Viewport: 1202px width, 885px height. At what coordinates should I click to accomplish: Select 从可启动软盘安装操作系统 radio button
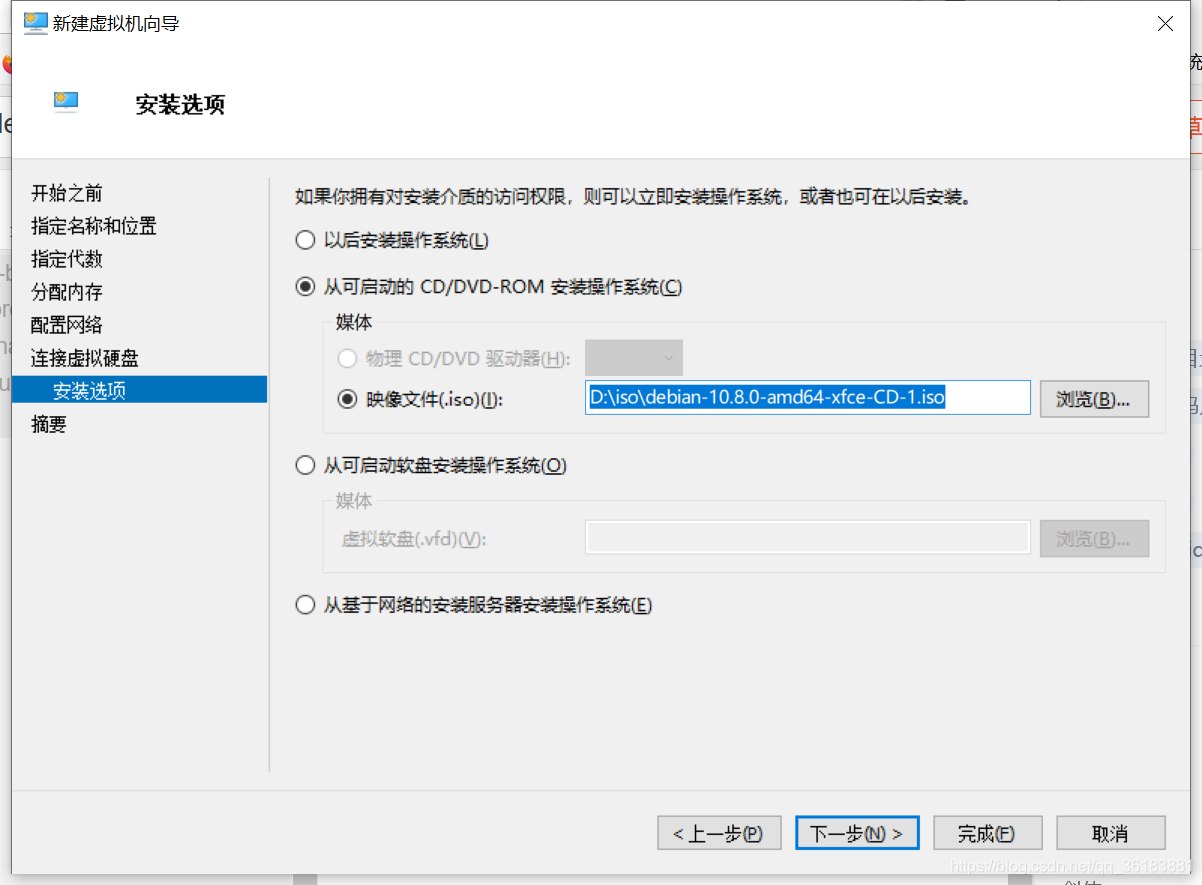coord(305,466)
